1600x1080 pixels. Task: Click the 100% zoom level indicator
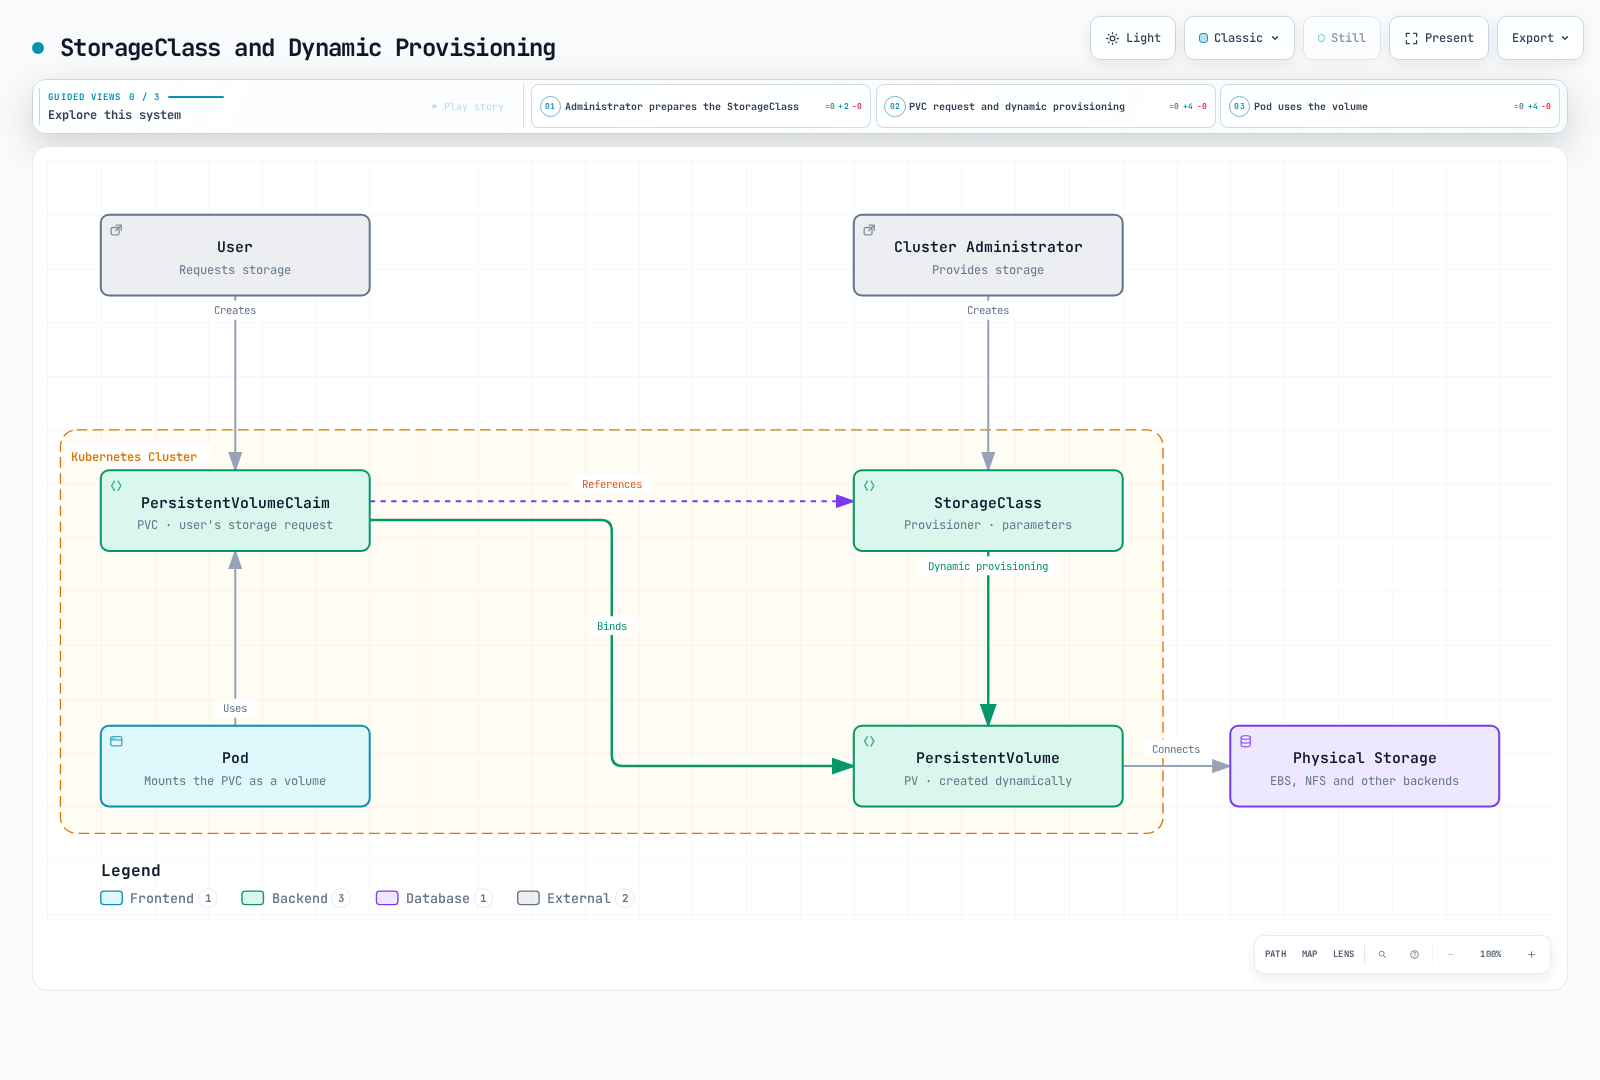(x=1490, y=954)
